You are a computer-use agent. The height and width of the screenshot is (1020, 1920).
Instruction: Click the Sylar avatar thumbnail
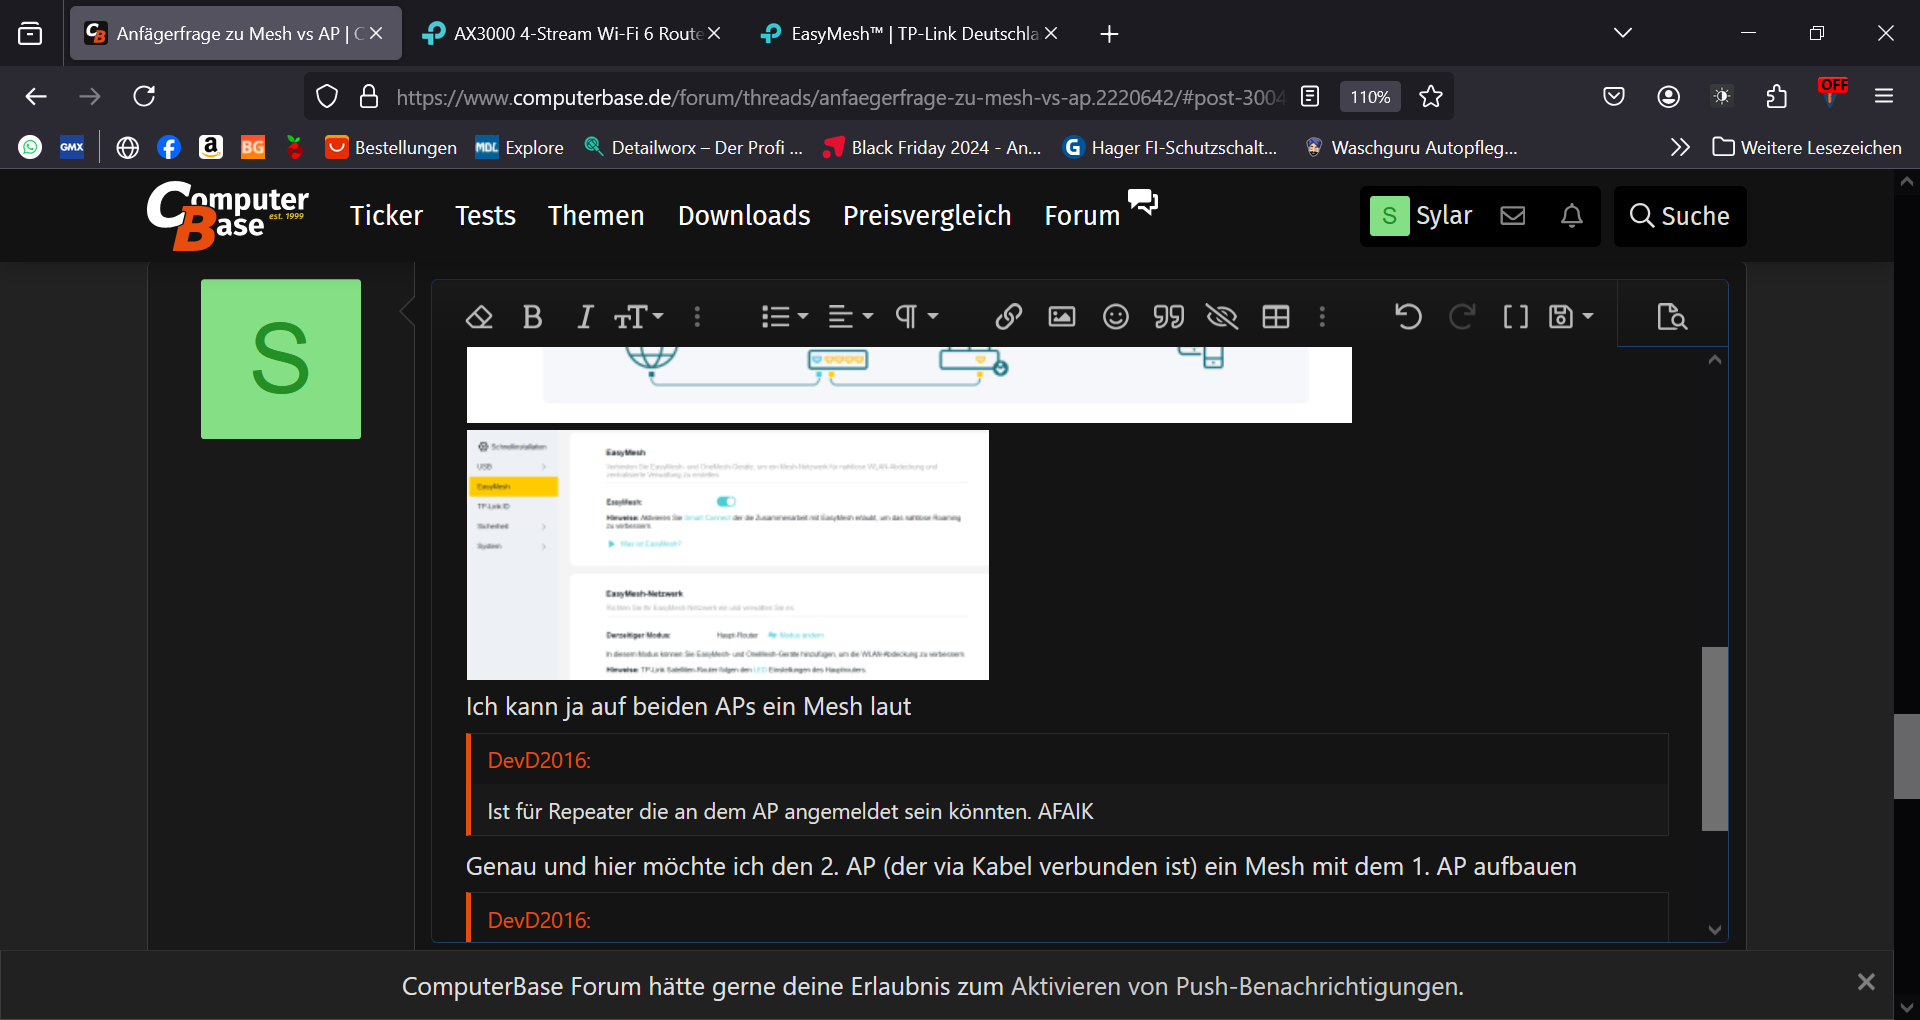click(x=281, y=359)
